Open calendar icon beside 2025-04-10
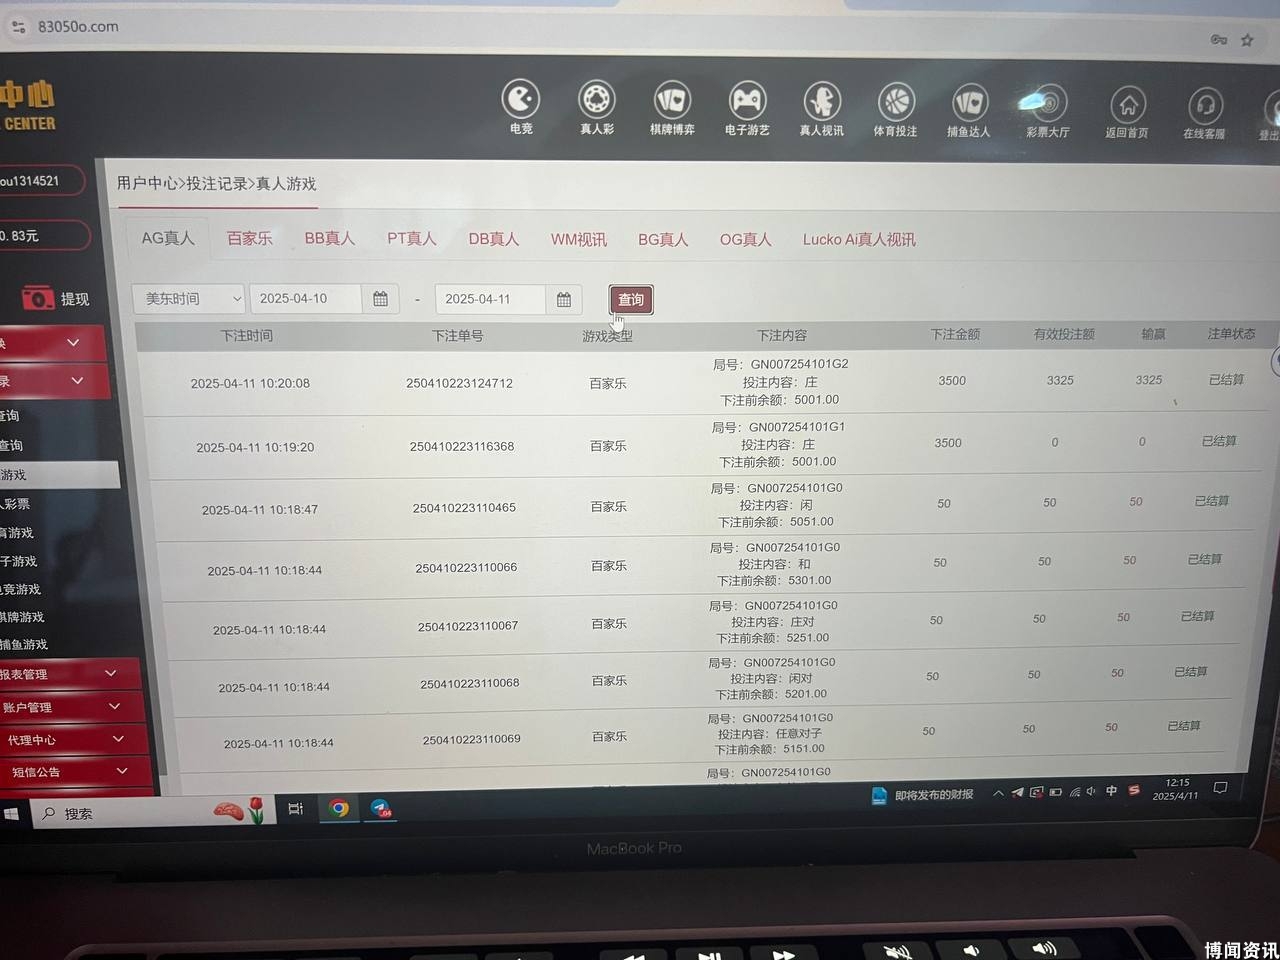 (x=380, y=299)
